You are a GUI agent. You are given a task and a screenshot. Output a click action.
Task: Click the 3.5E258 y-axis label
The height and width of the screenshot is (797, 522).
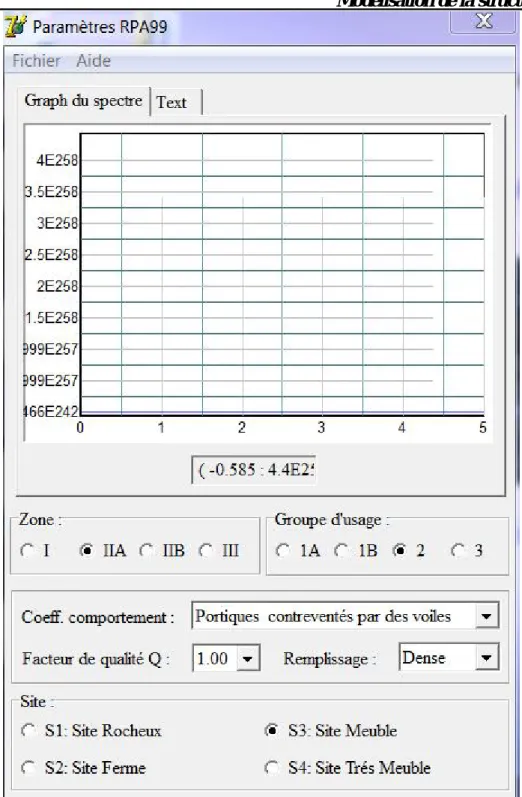[x=52, y=192]
